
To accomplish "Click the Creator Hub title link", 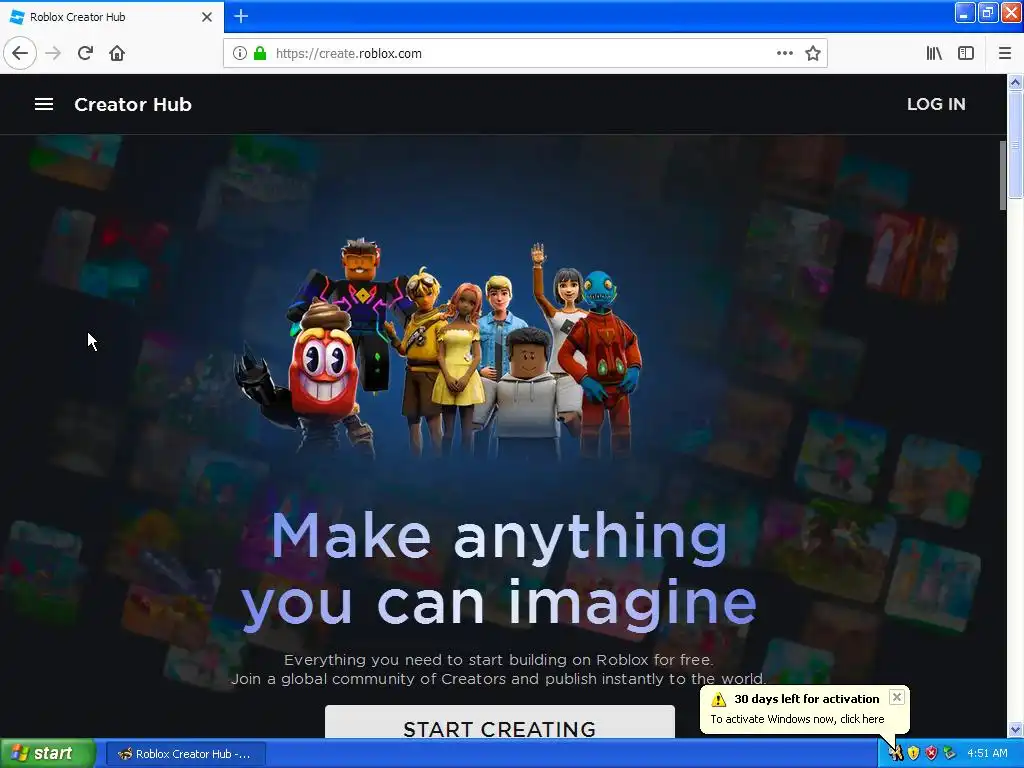I will (133, 104).
